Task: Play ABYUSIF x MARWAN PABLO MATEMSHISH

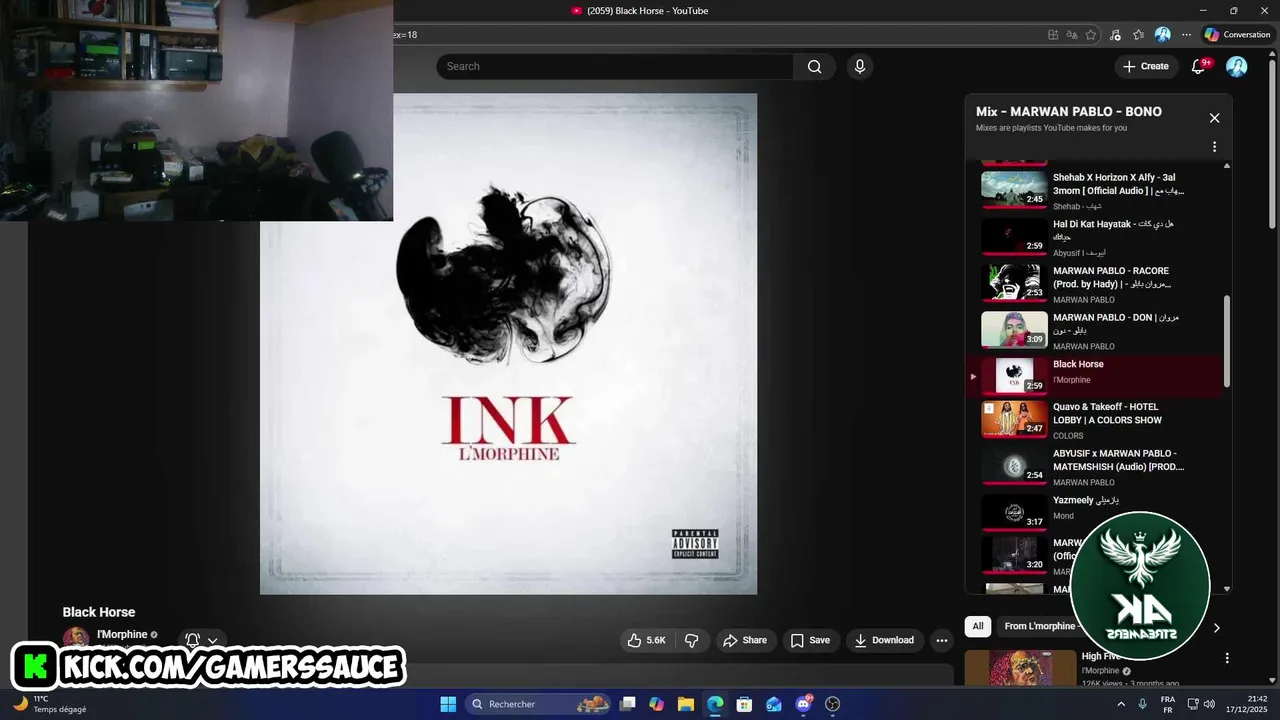Action: [1095, 467]
